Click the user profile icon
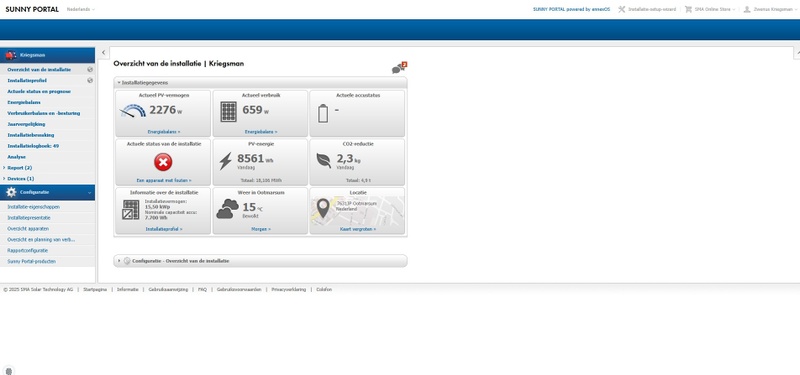Screen dimensions: 800x375 [x=747, y=9]
